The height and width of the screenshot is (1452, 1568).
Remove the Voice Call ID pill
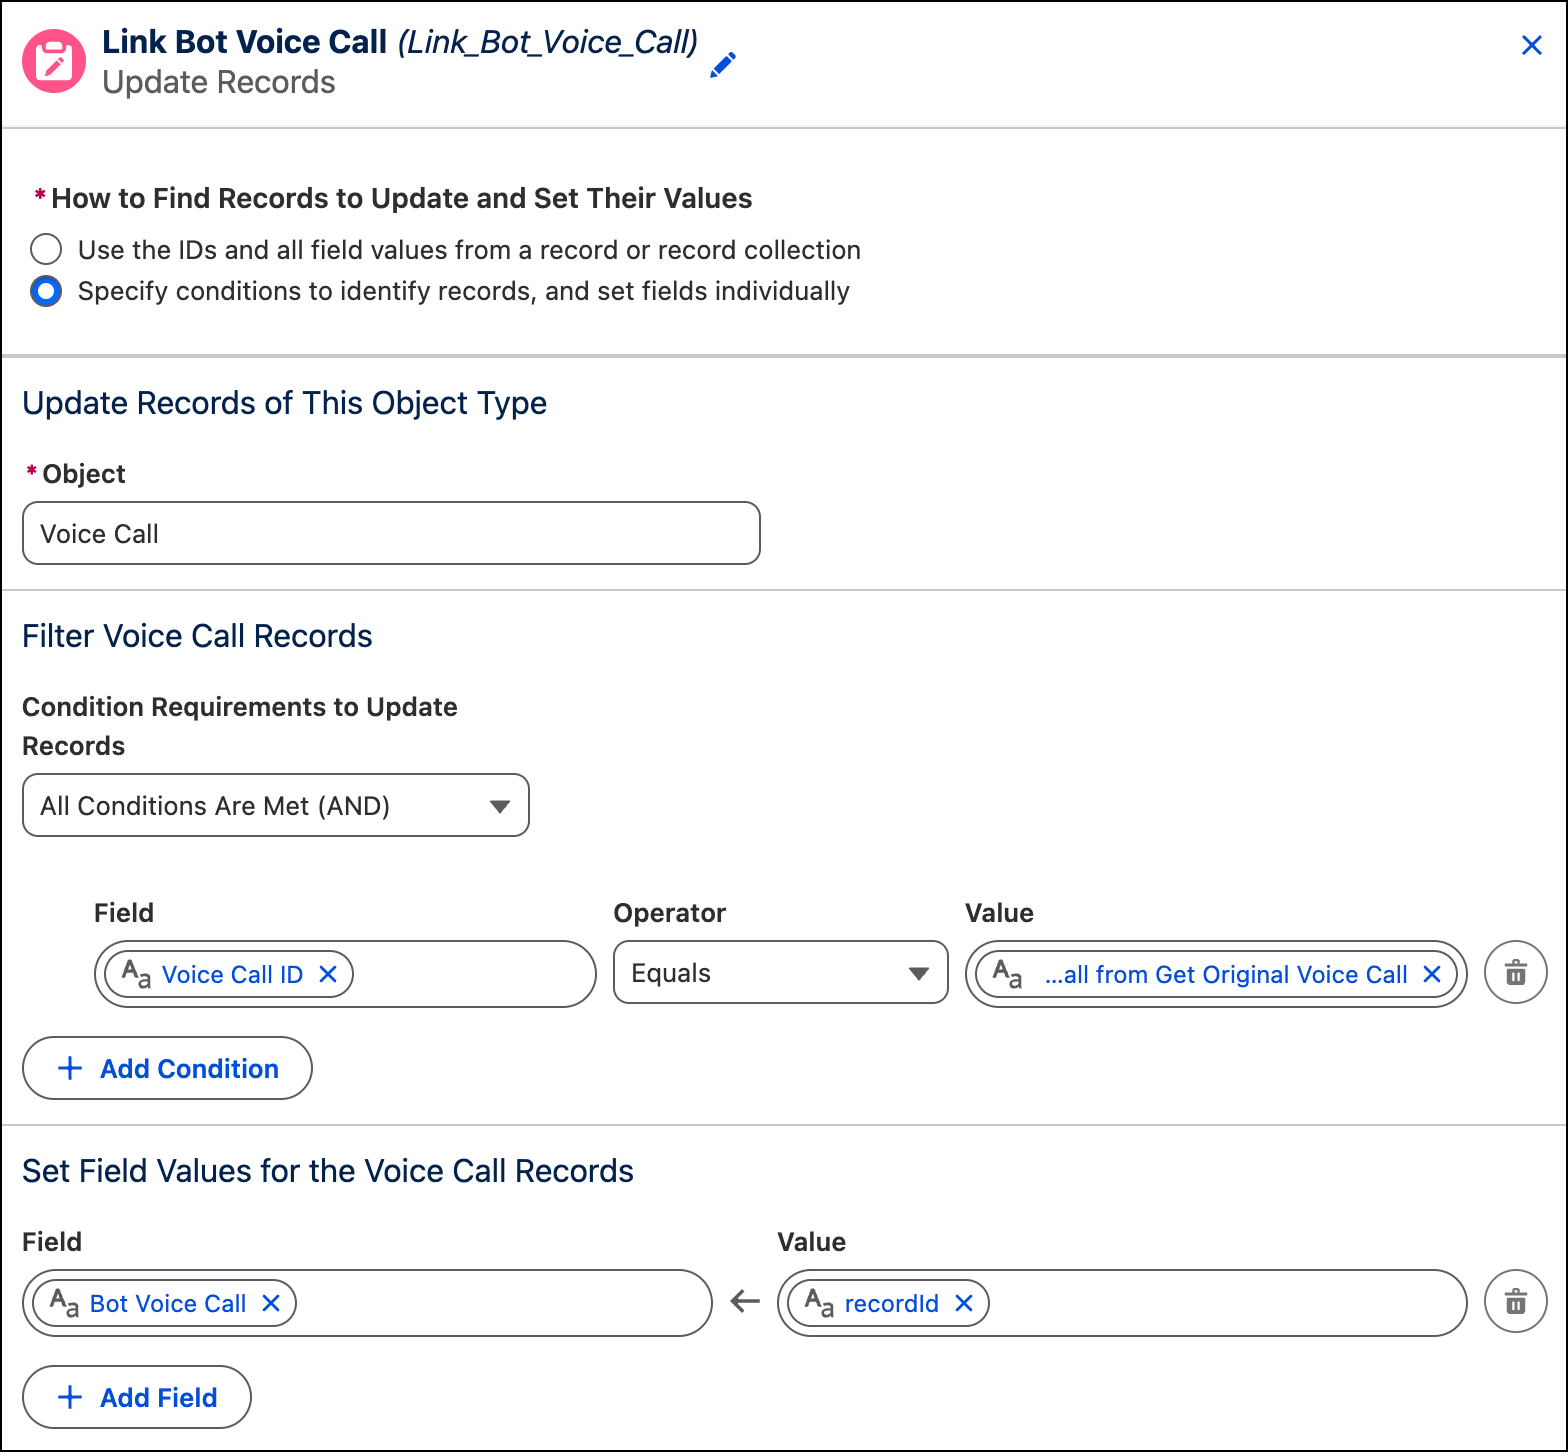click(328, 974)
